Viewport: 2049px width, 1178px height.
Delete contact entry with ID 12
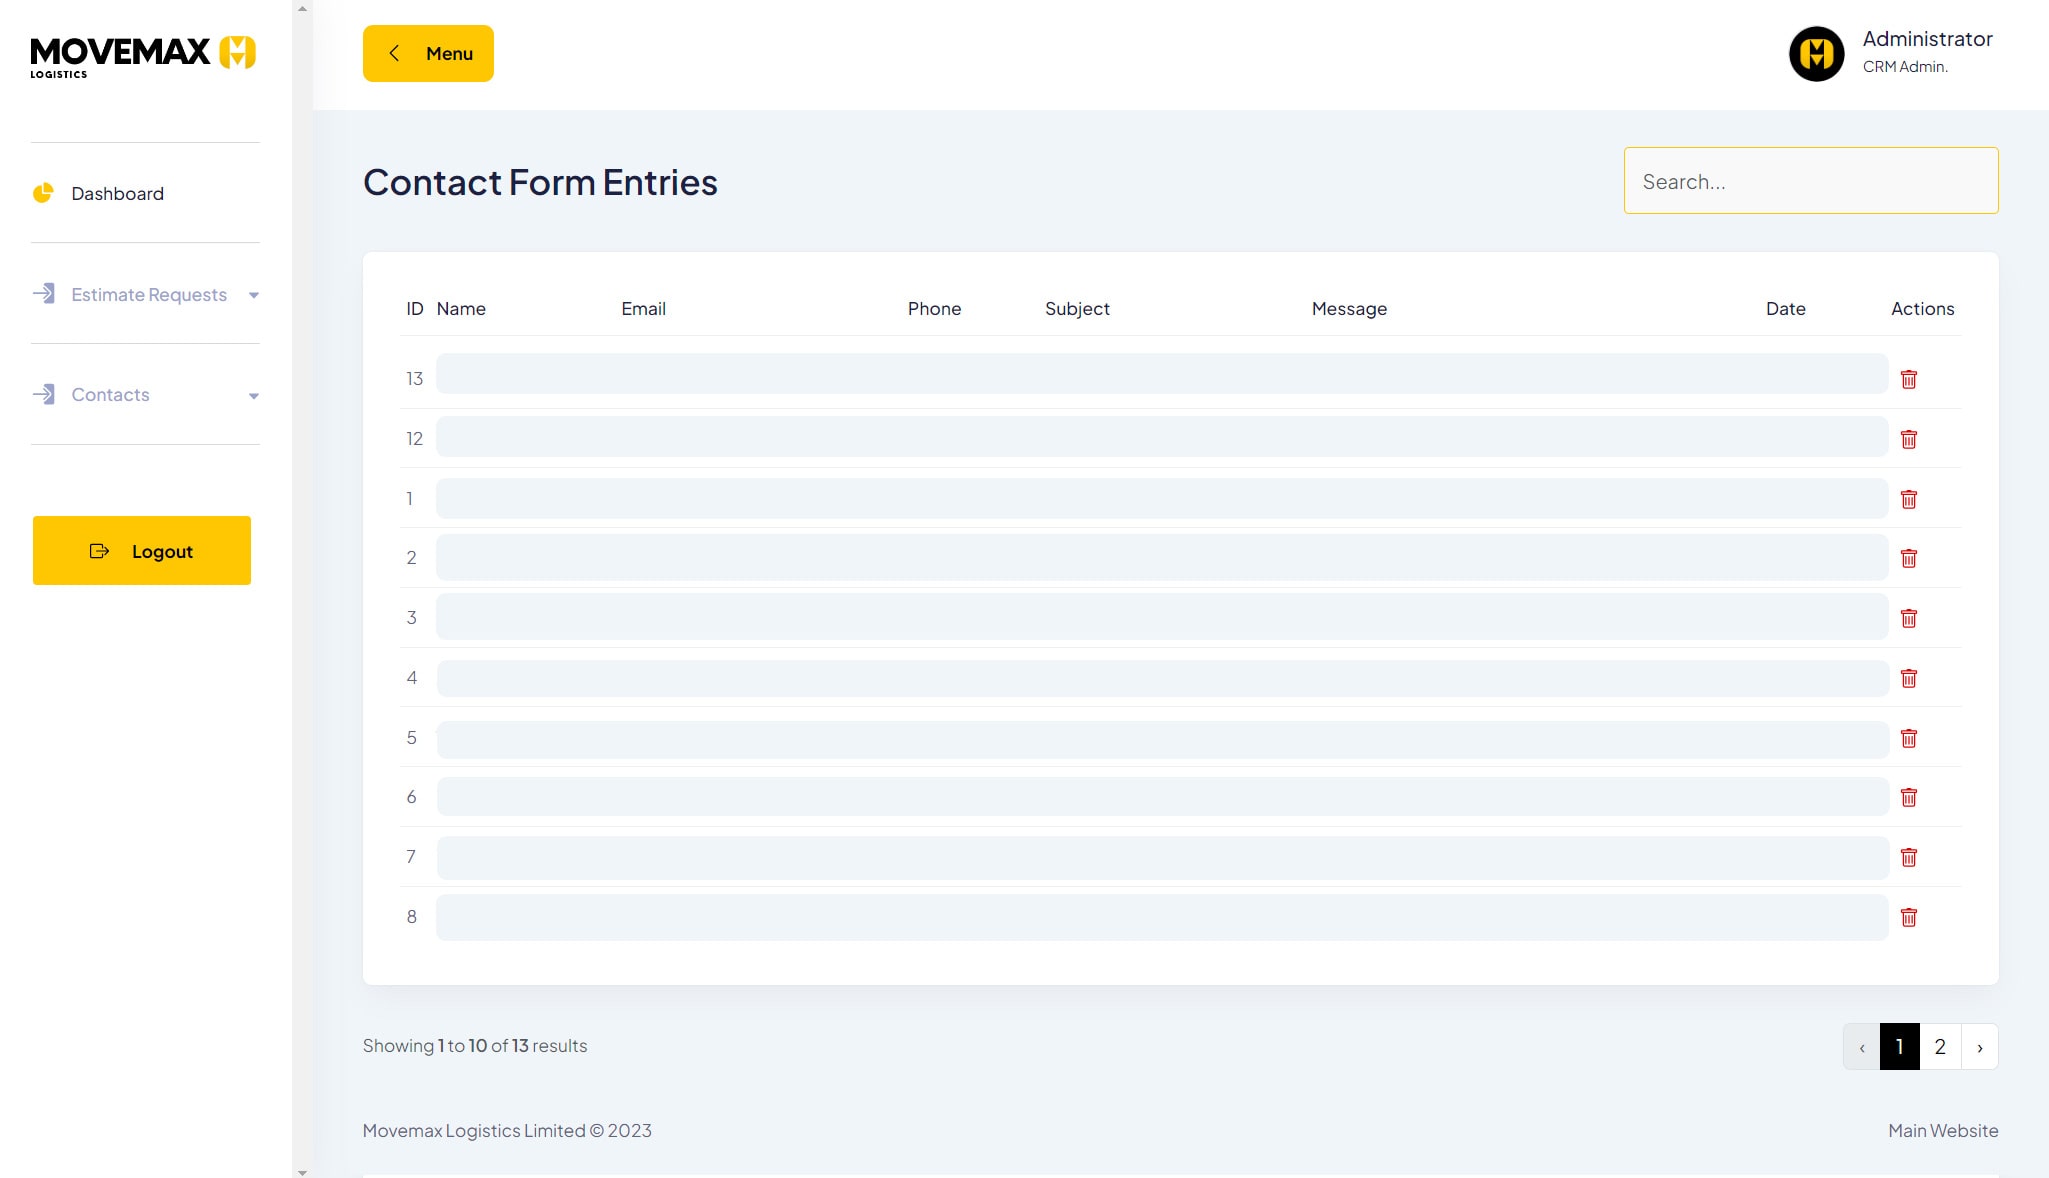[1908, 439]
